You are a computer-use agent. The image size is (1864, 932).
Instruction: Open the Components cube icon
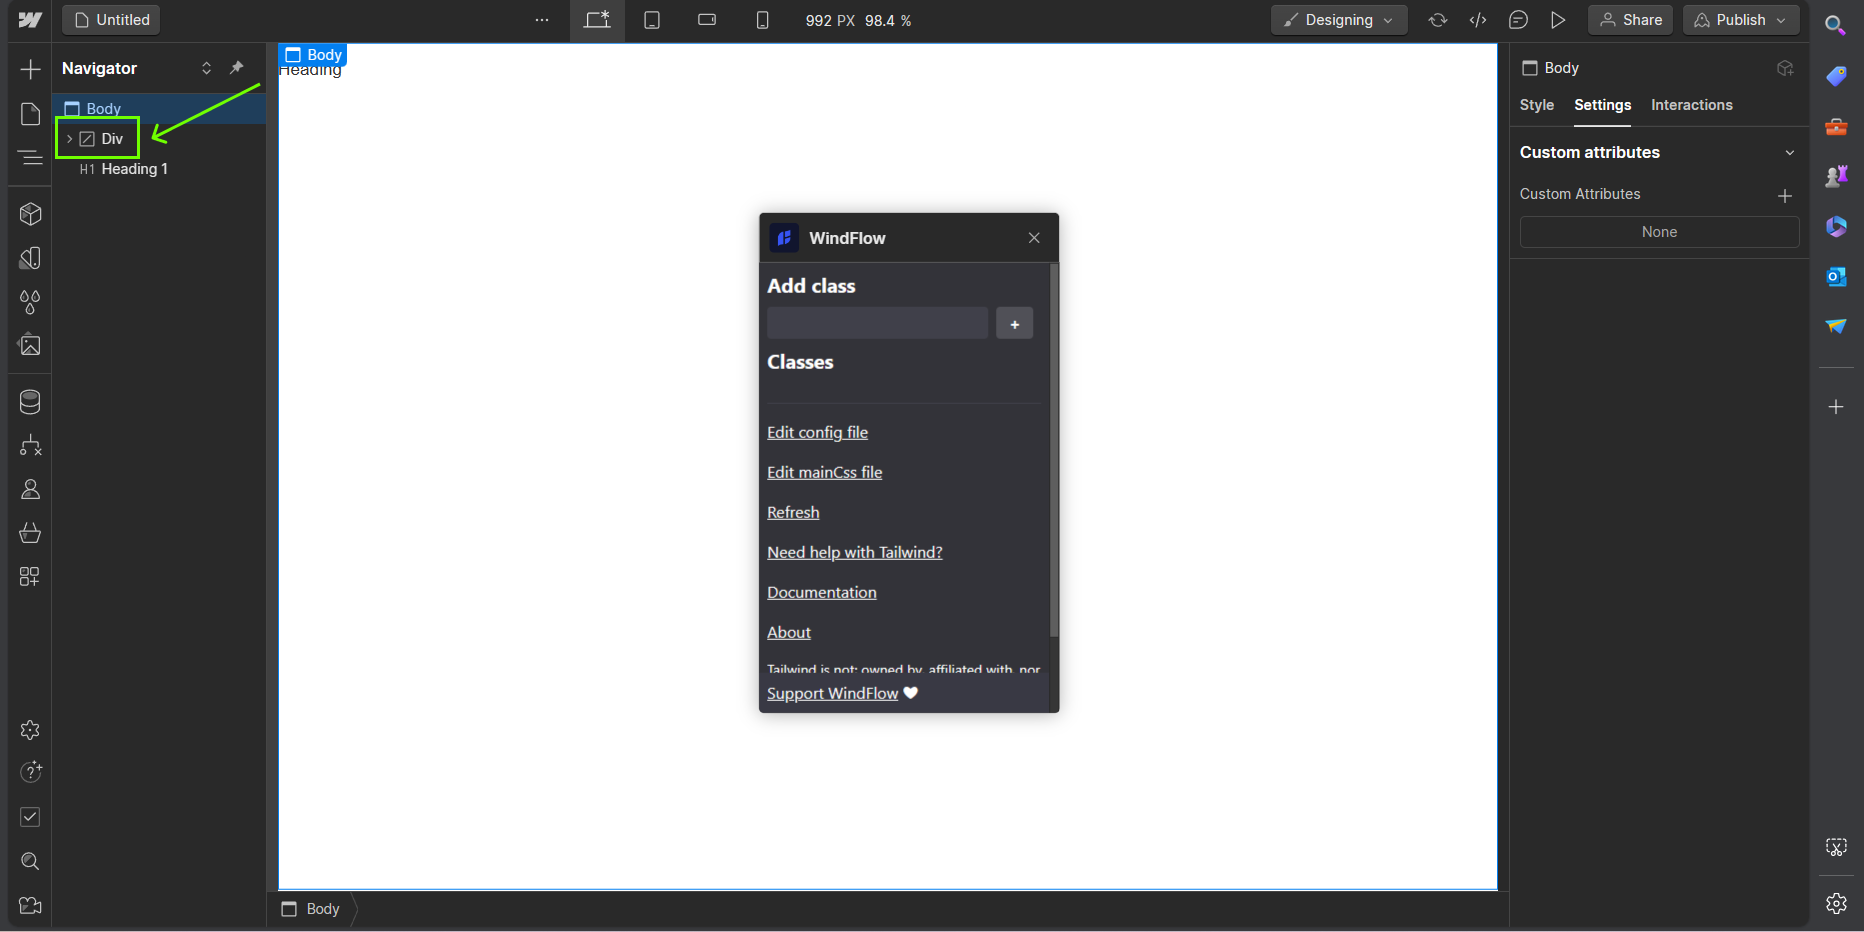click(30, 214)
